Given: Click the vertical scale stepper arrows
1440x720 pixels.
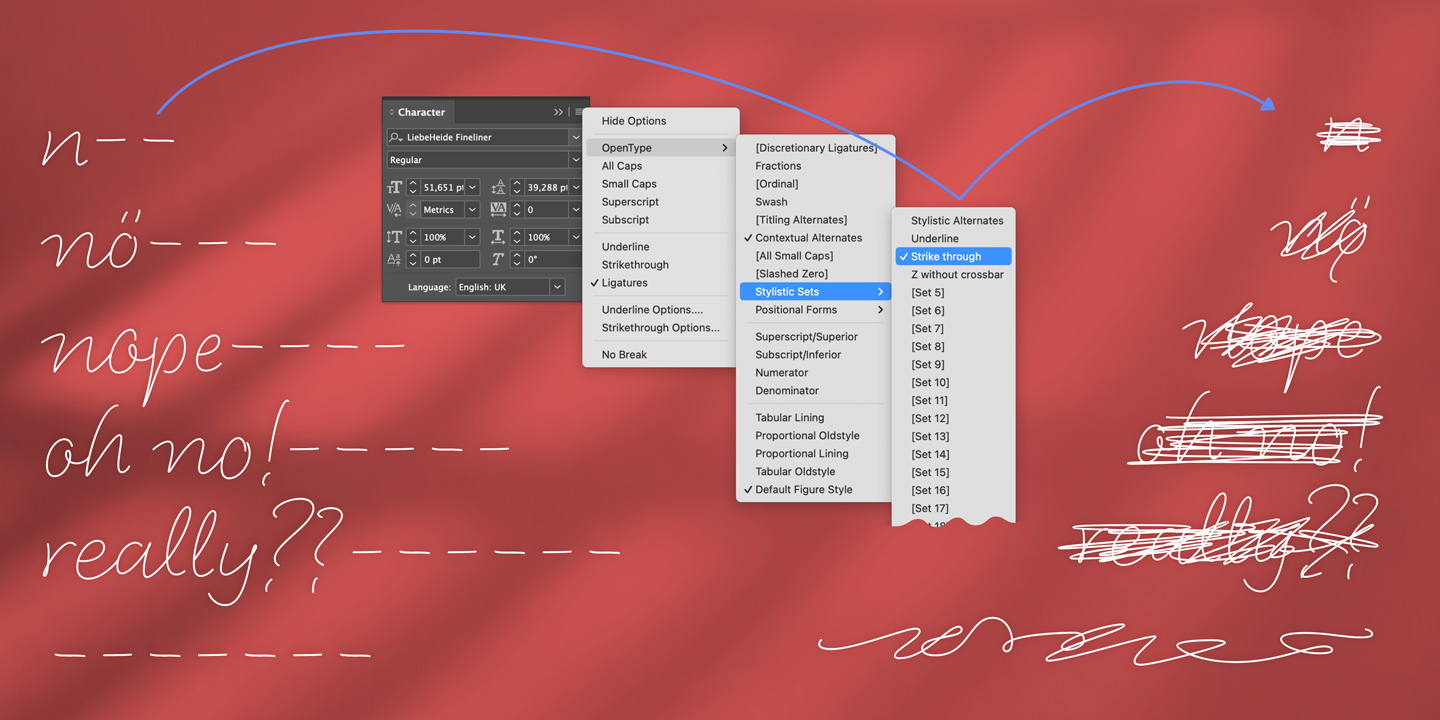Looking at the screenshot, I should click(413, 237).
